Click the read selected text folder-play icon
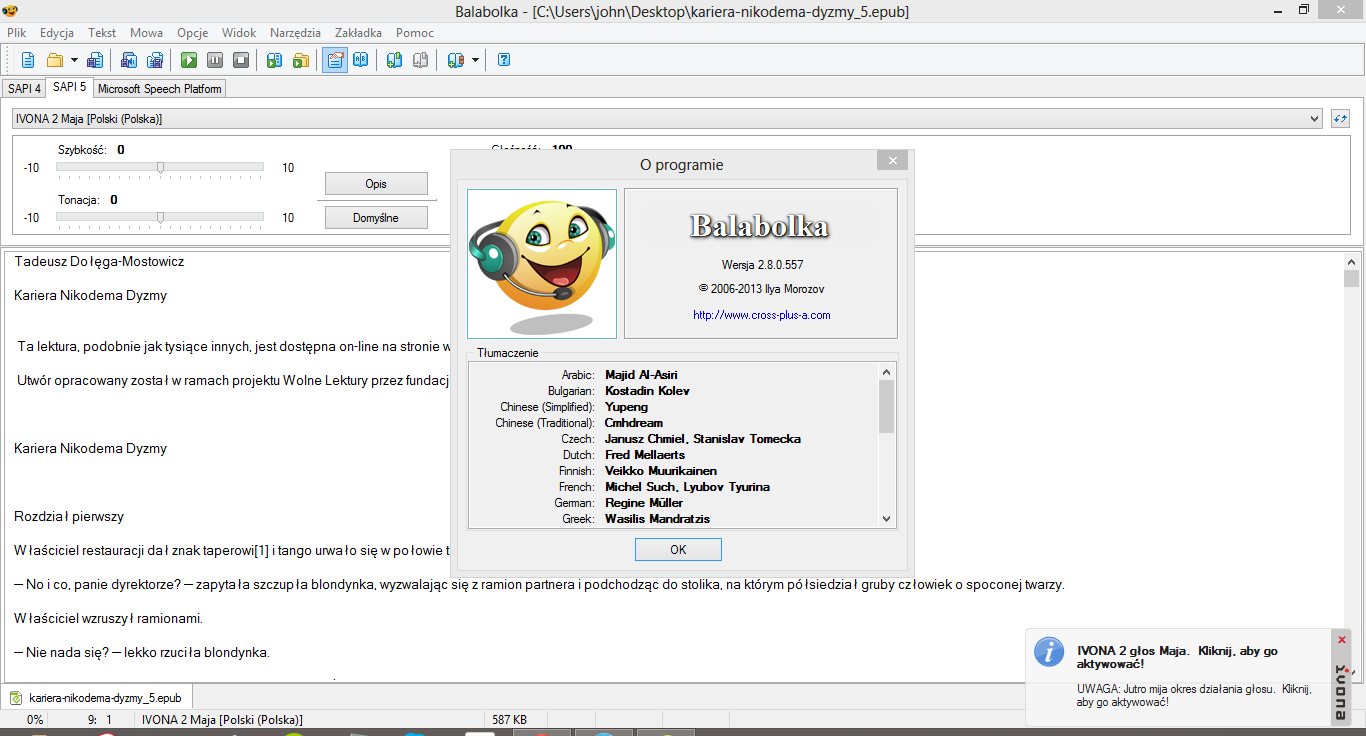 point(301,60)
